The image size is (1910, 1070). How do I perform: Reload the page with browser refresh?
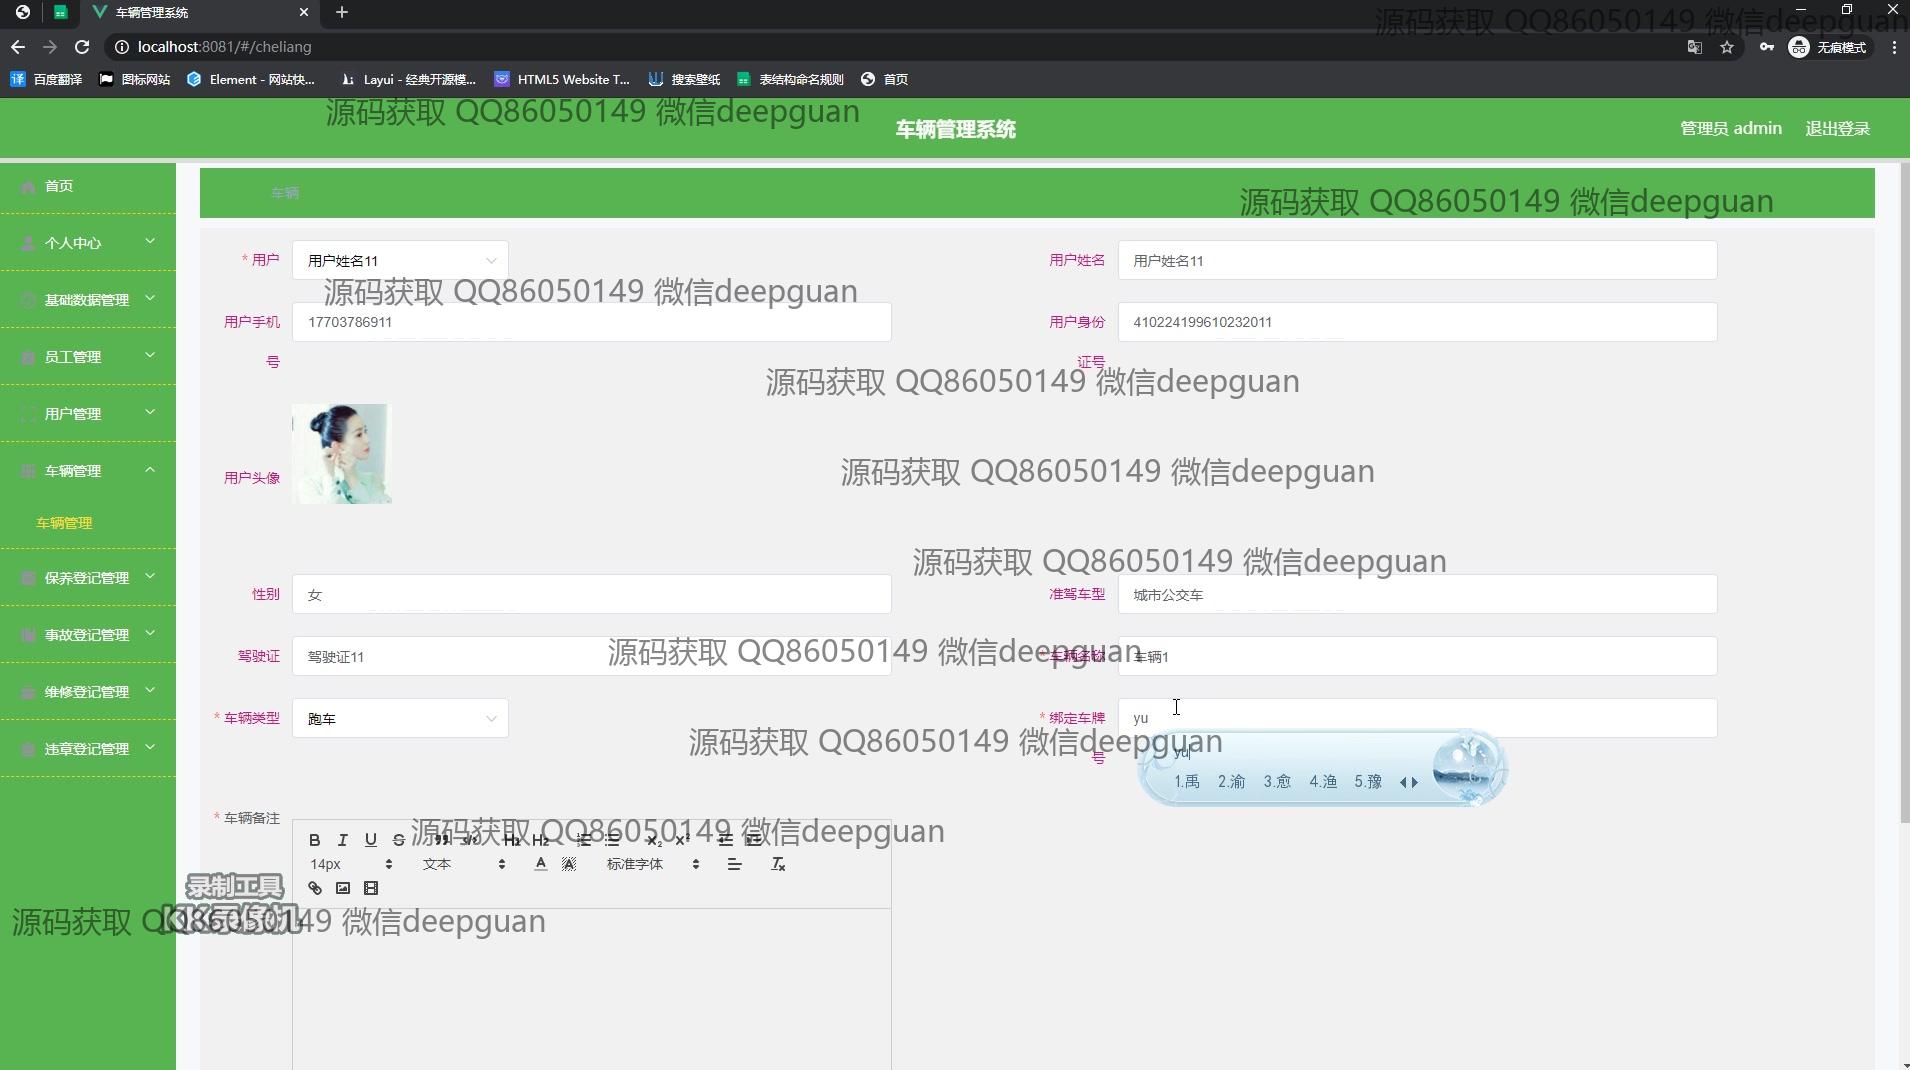[x=82, y=47]
